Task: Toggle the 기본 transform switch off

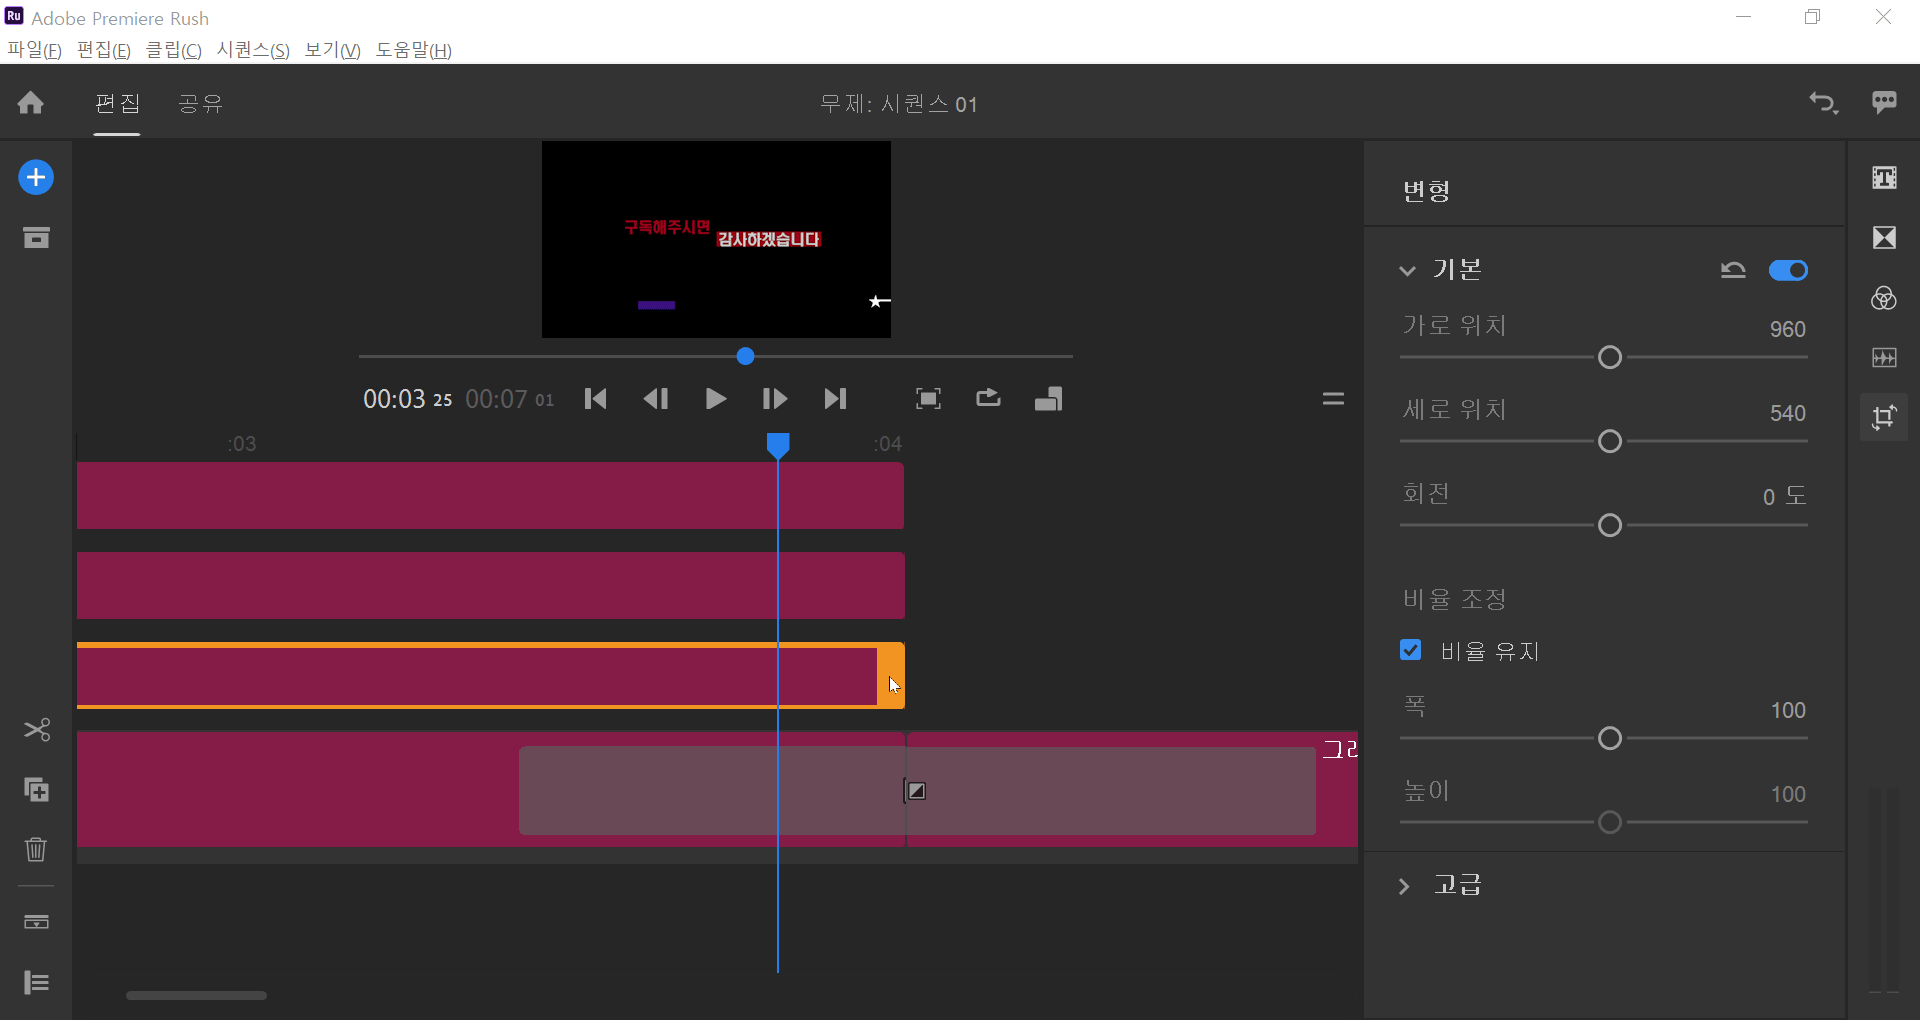Action: pyautogui.click(x=1788, y=270)
